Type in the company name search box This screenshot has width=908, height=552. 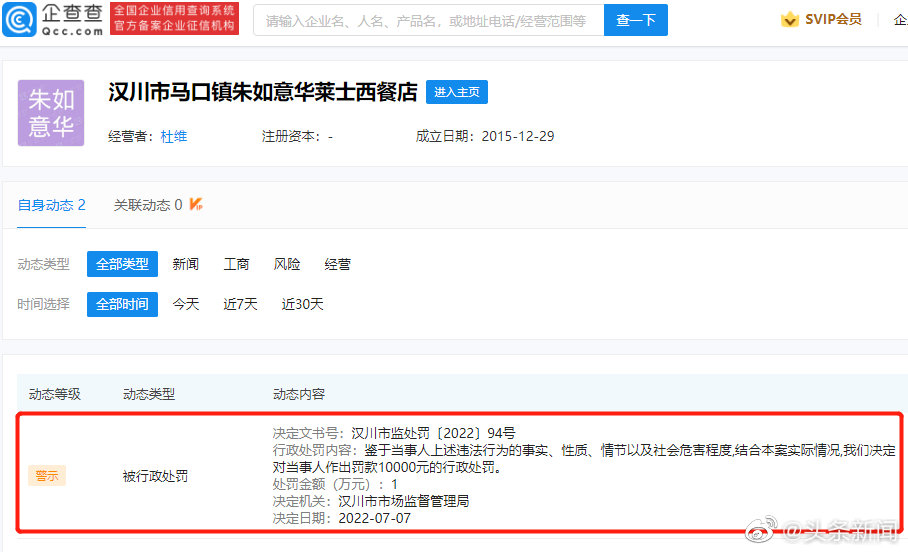pos(428,20)
